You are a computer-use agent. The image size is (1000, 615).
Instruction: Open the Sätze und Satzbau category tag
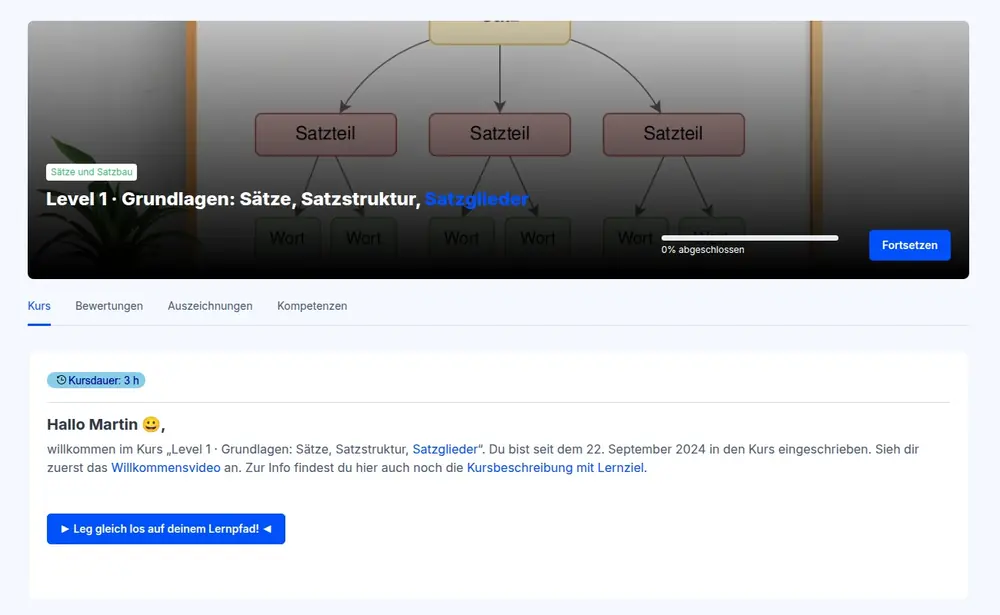point(91,172)
